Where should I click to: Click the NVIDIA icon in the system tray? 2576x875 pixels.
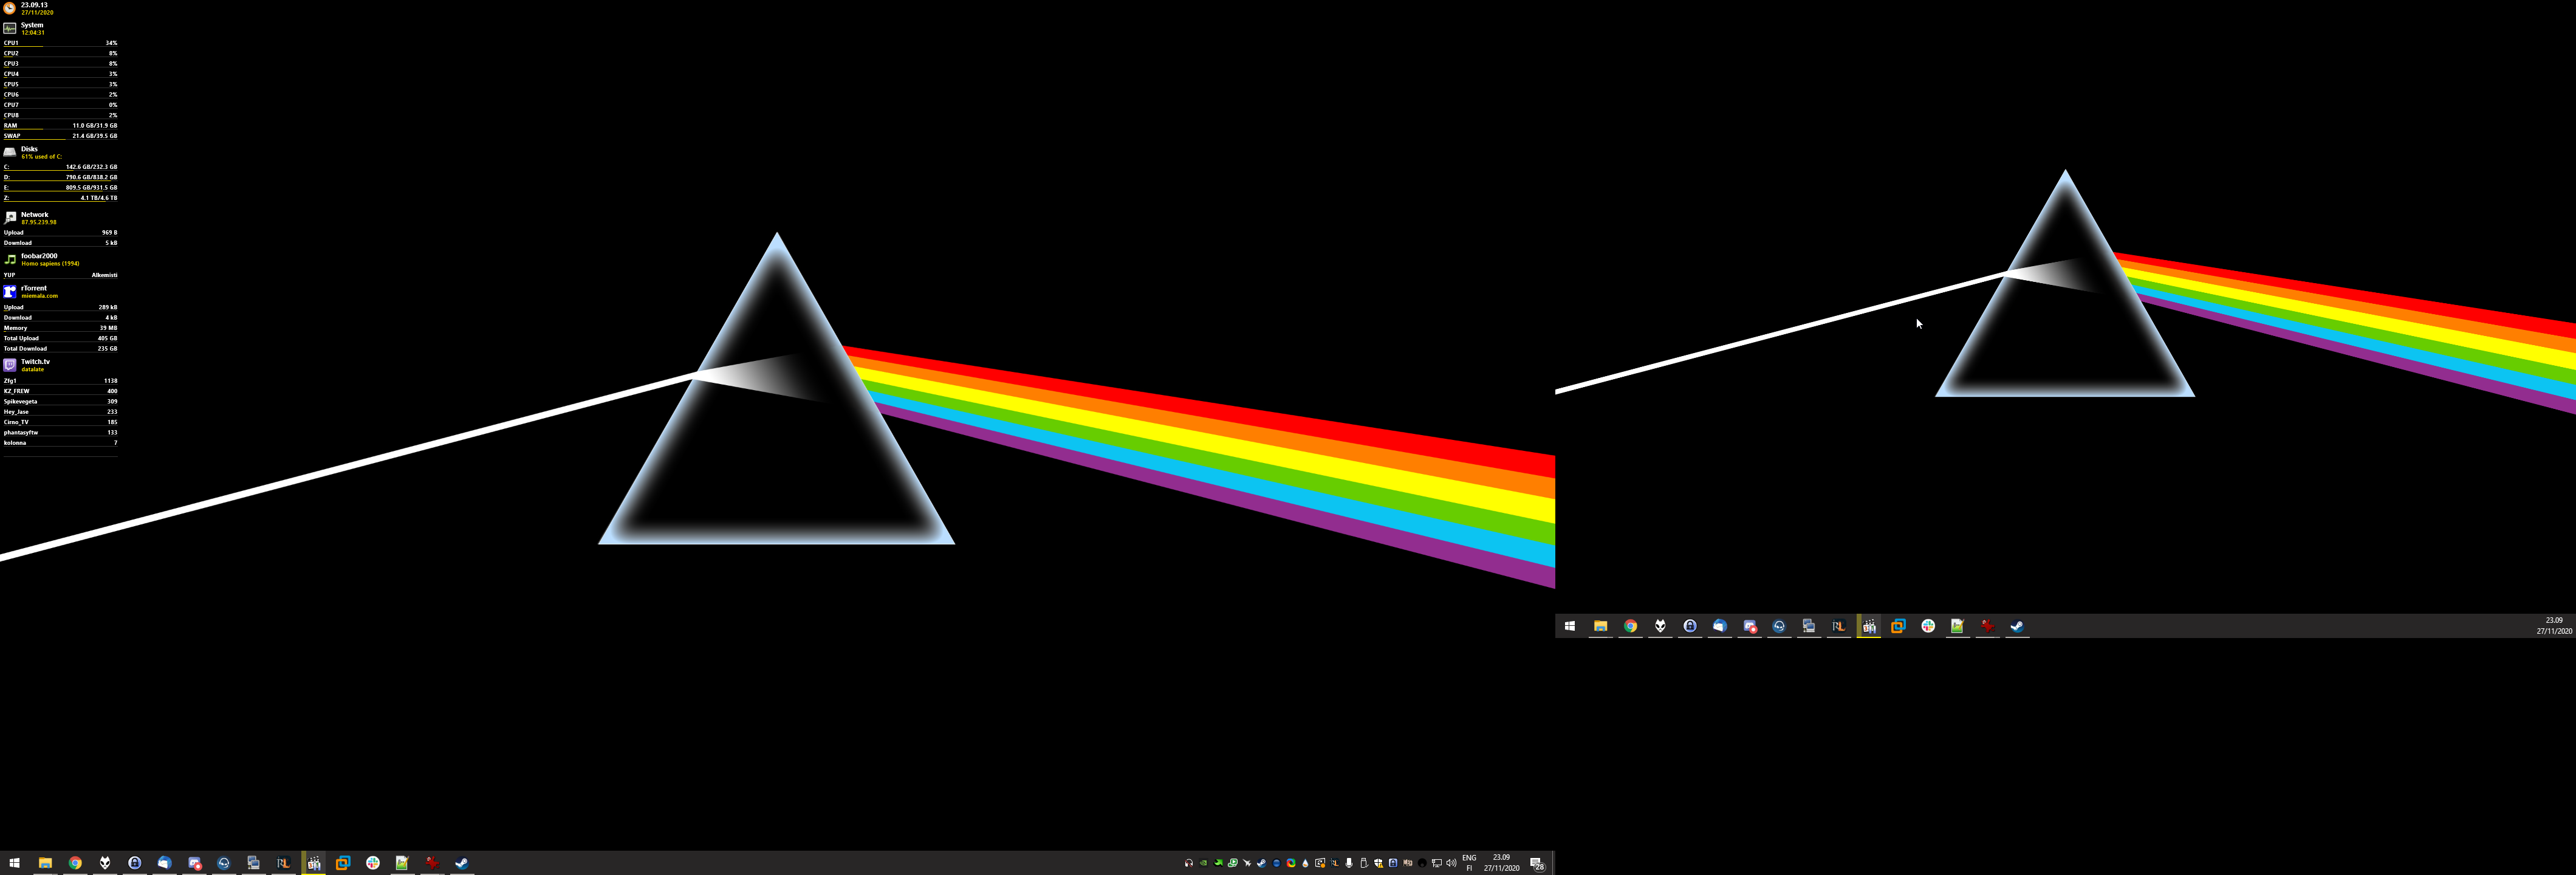coord(1204,863)
